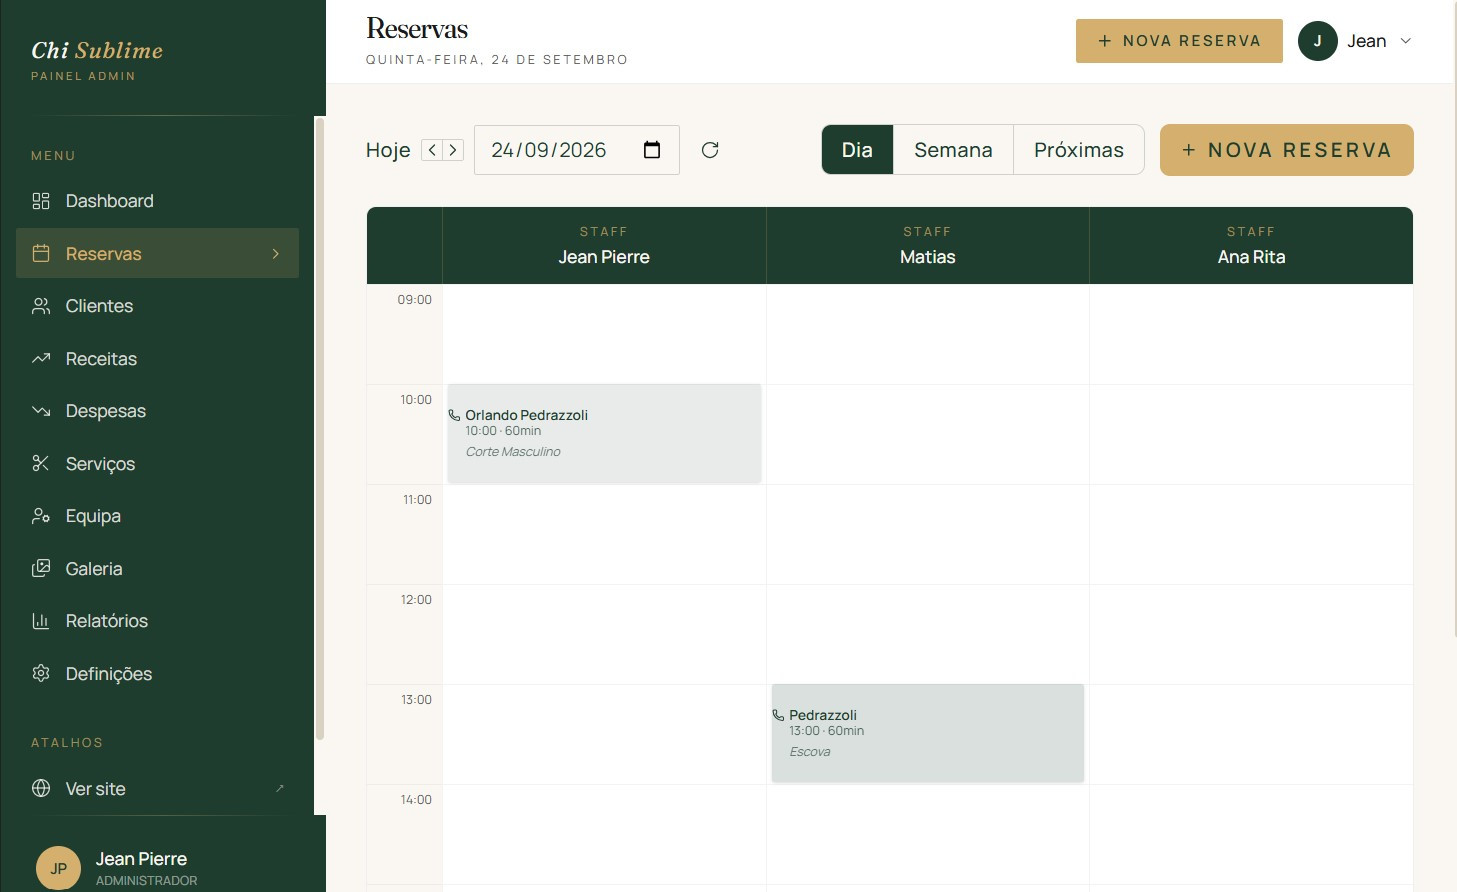Click the Receitas trending-up icon
The image size is (1457, 892).
(x=41, y=359)
